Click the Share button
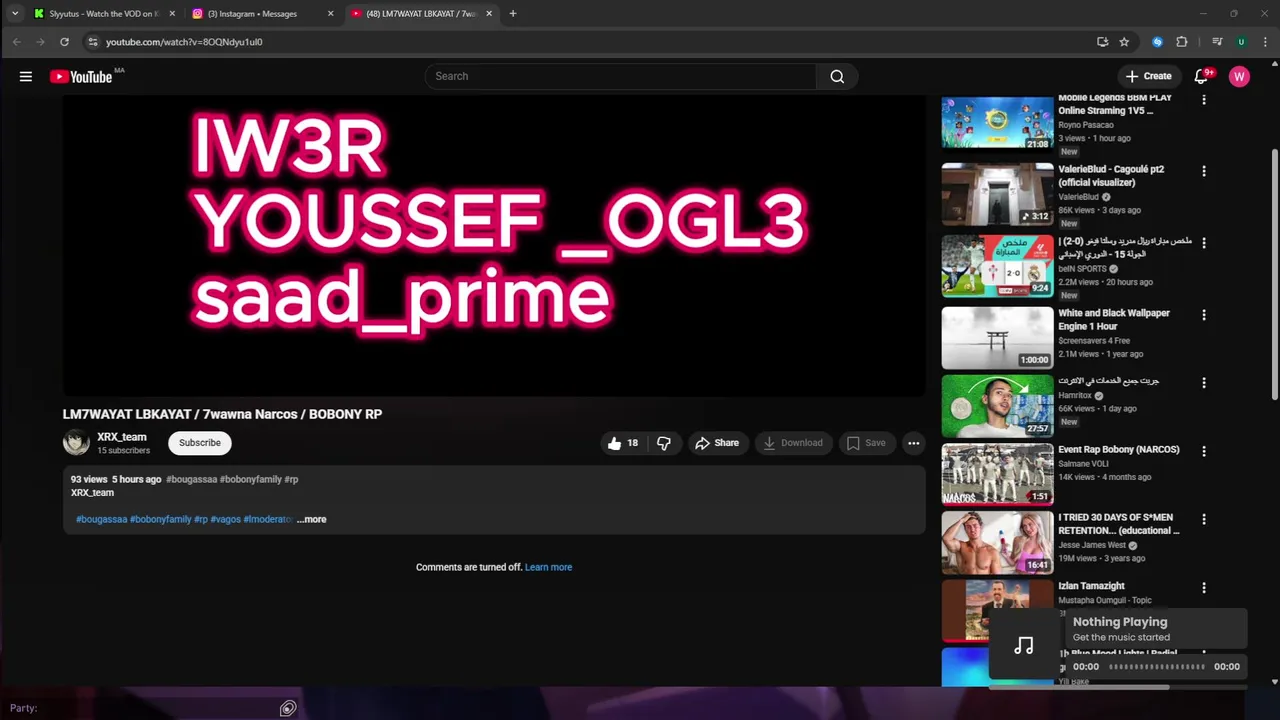 tap(717, 443)
